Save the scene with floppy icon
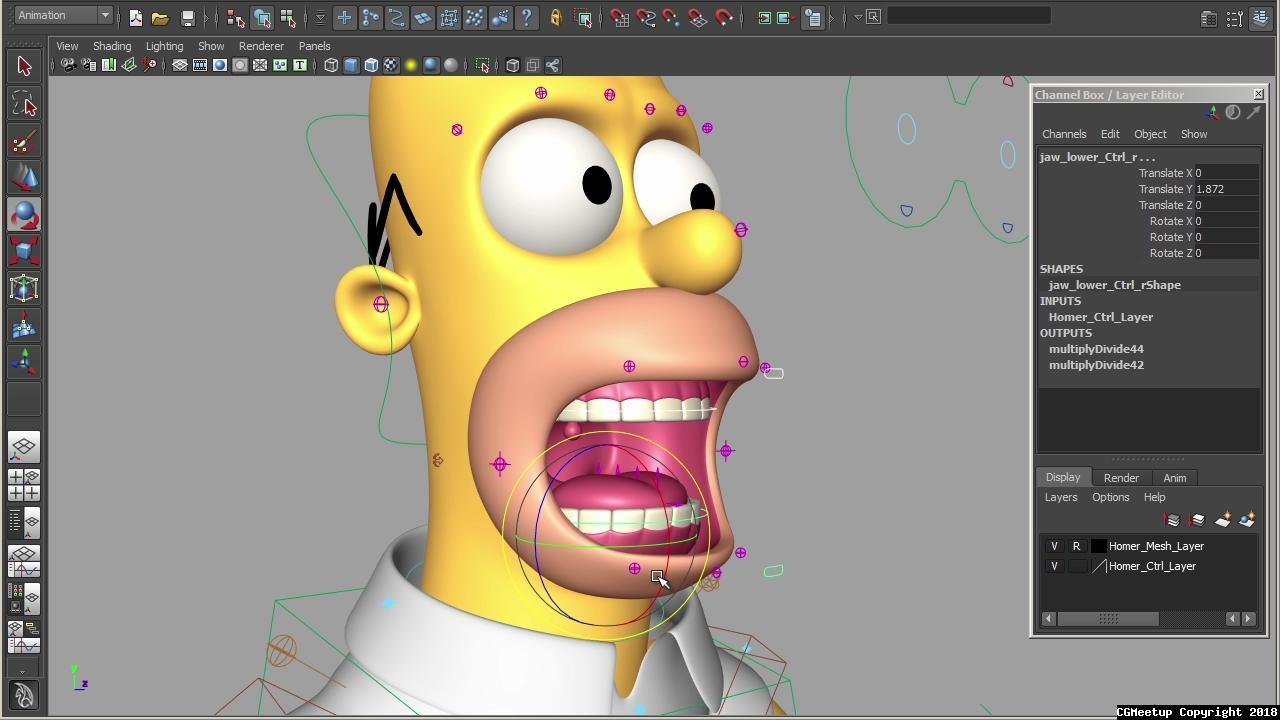This screenshot has width=1280, height=720. click(187, 18)
